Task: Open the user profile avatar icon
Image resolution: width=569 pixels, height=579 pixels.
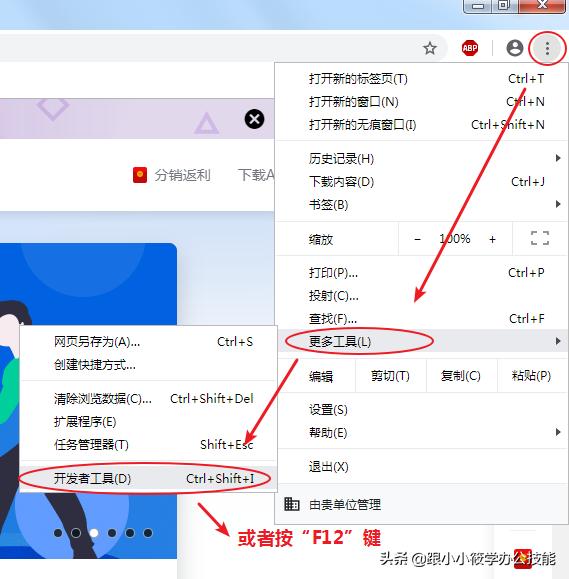Action: click(x=515, y=48)
